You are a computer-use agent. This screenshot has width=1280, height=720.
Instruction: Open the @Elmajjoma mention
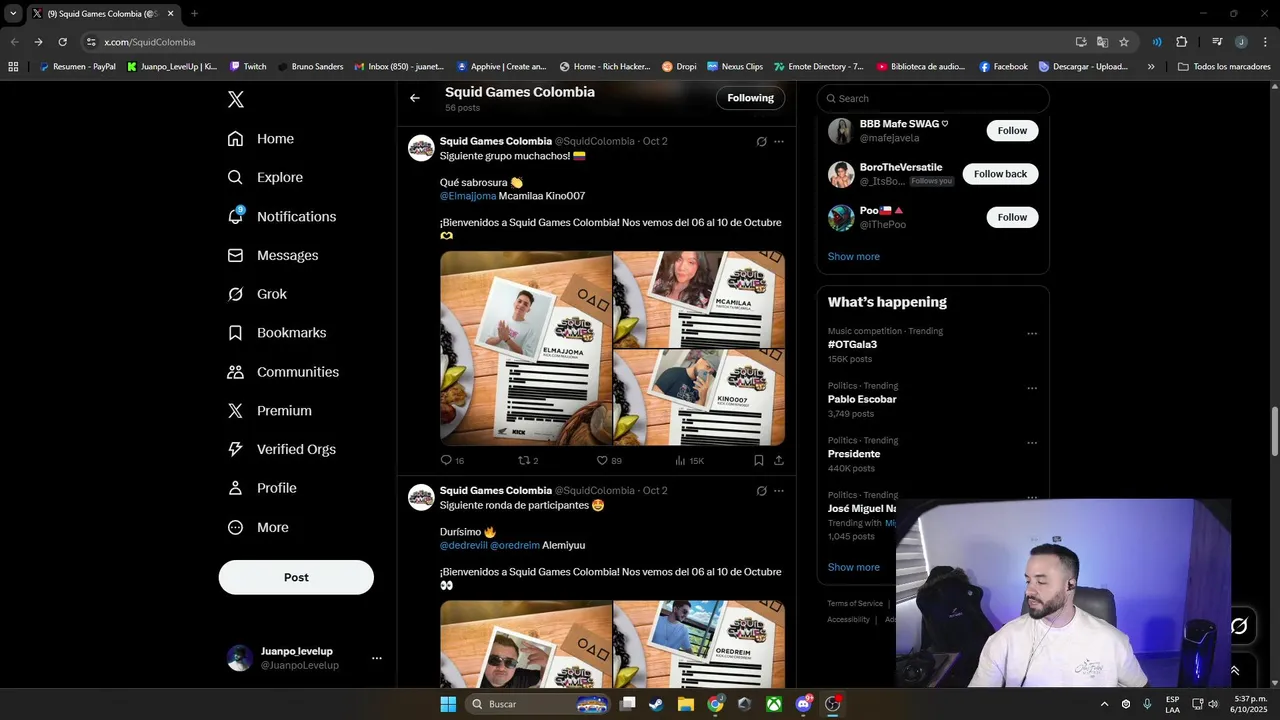(468, 196)
